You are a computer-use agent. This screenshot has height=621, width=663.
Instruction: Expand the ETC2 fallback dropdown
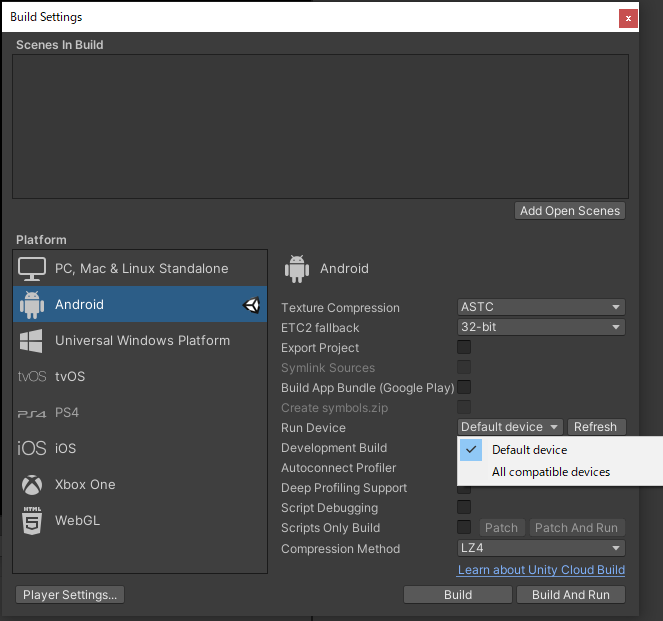pos(541,328)
